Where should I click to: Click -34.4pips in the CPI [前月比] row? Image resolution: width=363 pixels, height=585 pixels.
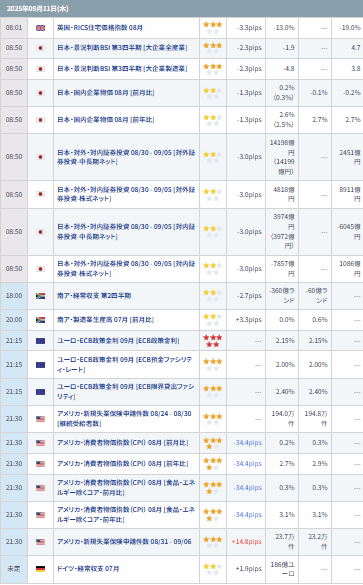pos(248,443)
